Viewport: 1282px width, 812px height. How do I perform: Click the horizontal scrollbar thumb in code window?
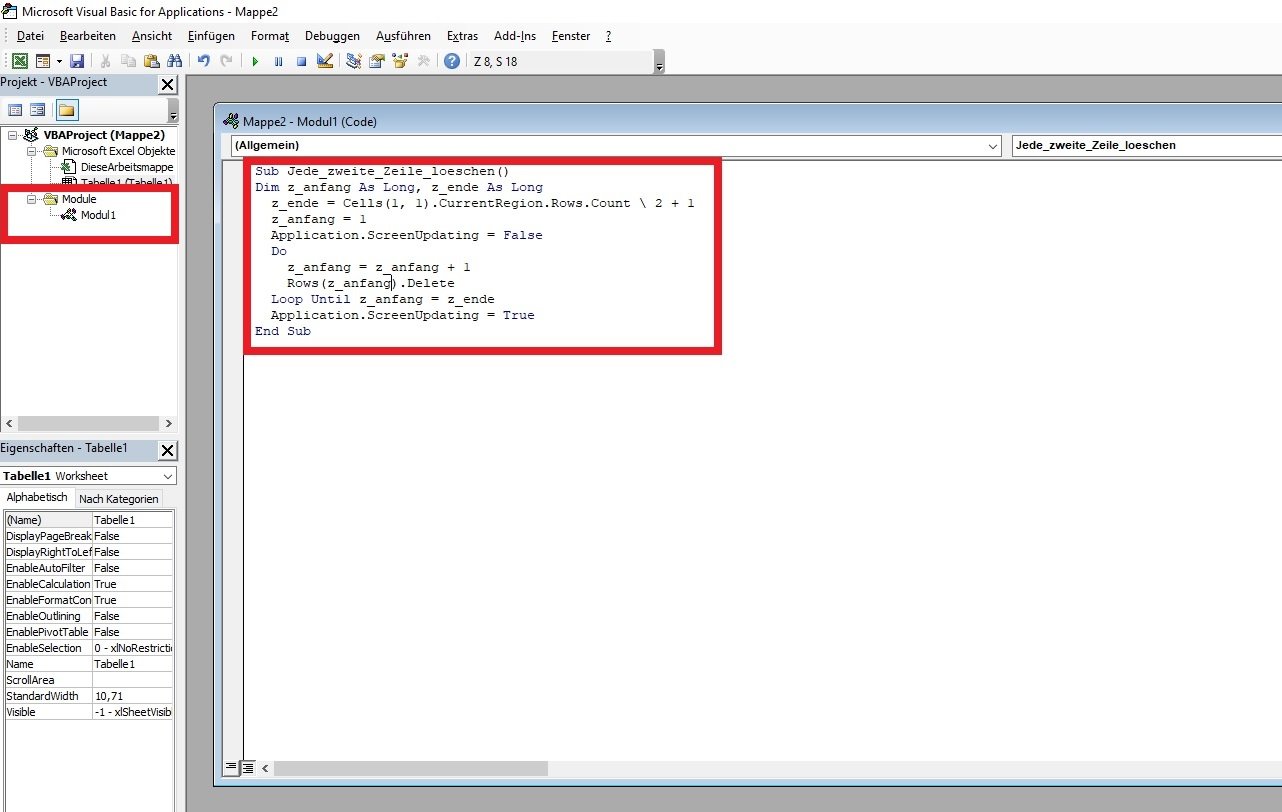point(411,768)
